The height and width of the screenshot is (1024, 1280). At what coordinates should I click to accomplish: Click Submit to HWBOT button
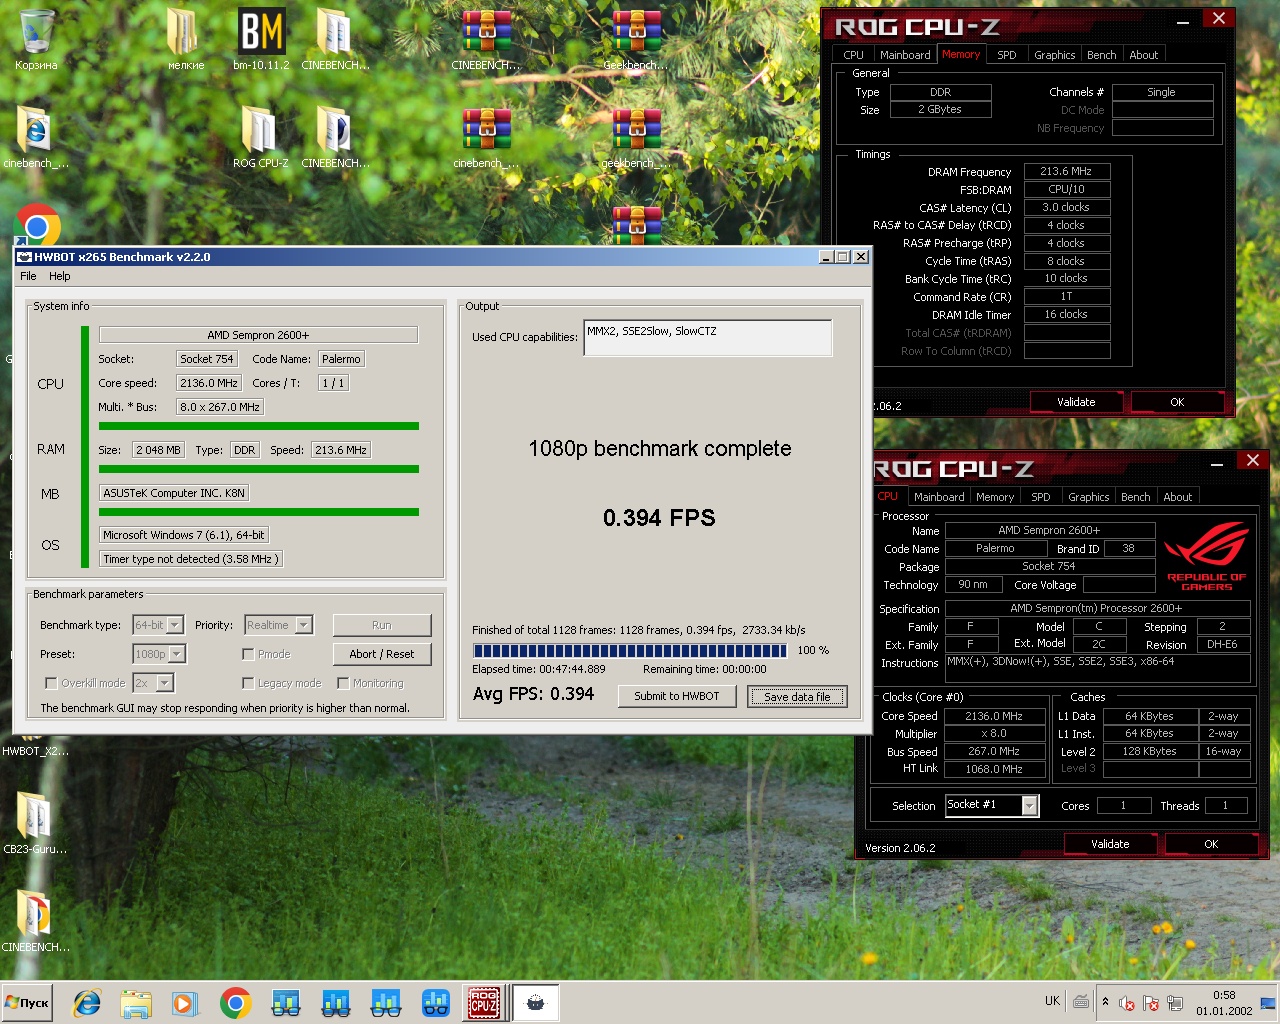[677, 696]
